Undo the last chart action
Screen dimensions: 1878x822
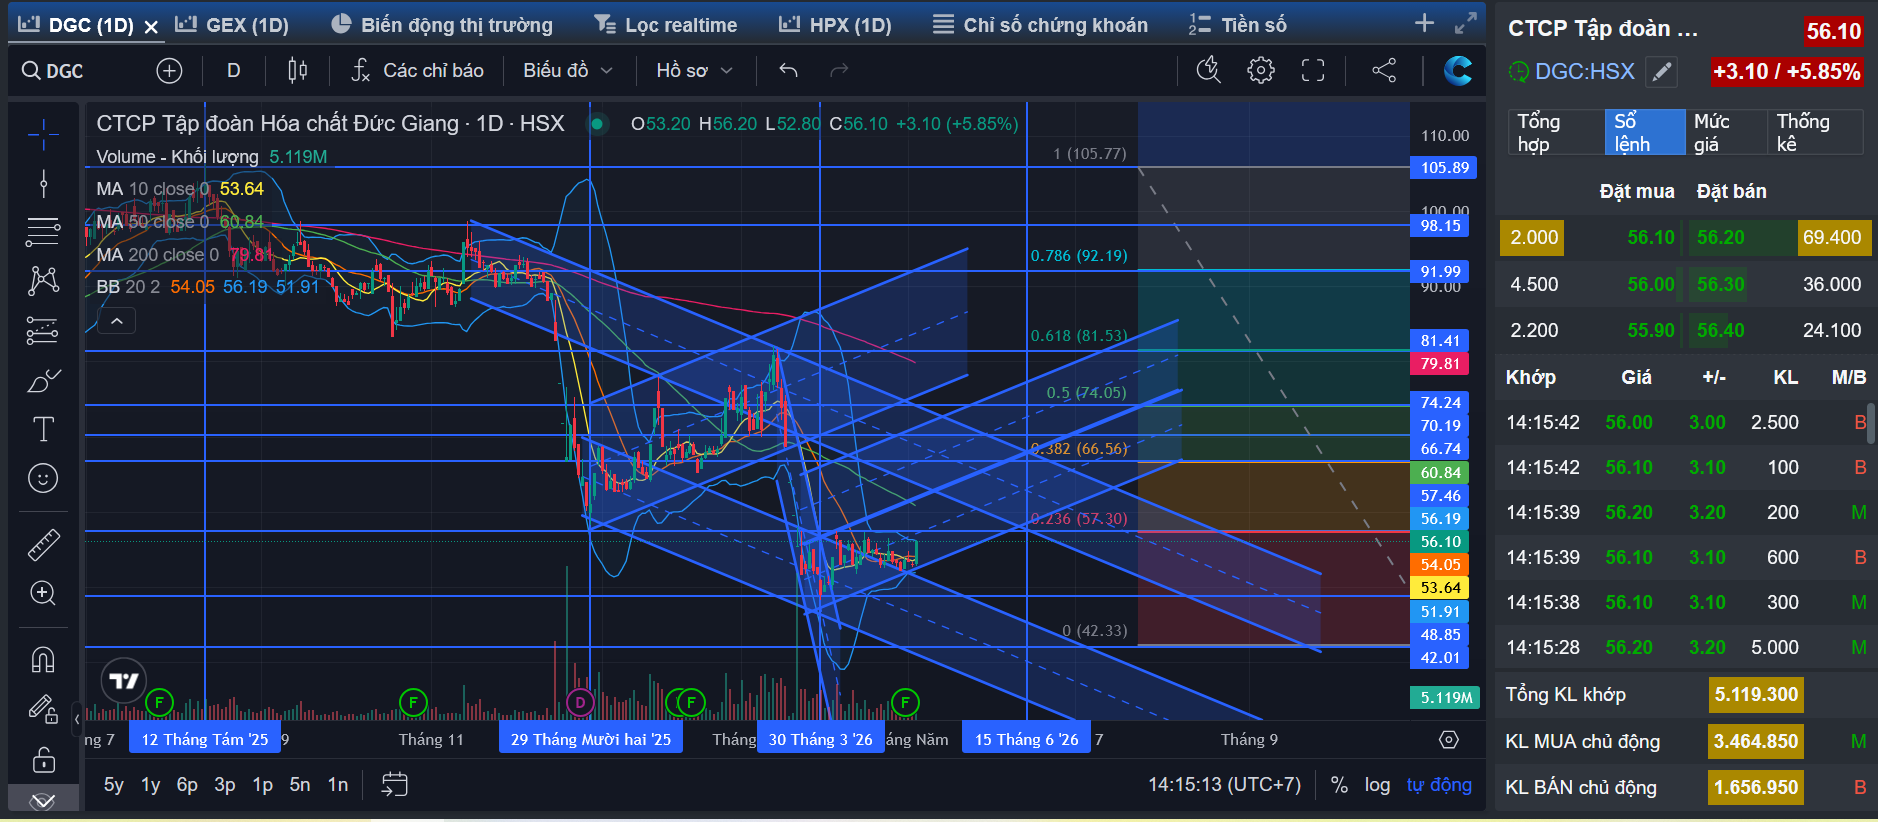pos(788,70)
